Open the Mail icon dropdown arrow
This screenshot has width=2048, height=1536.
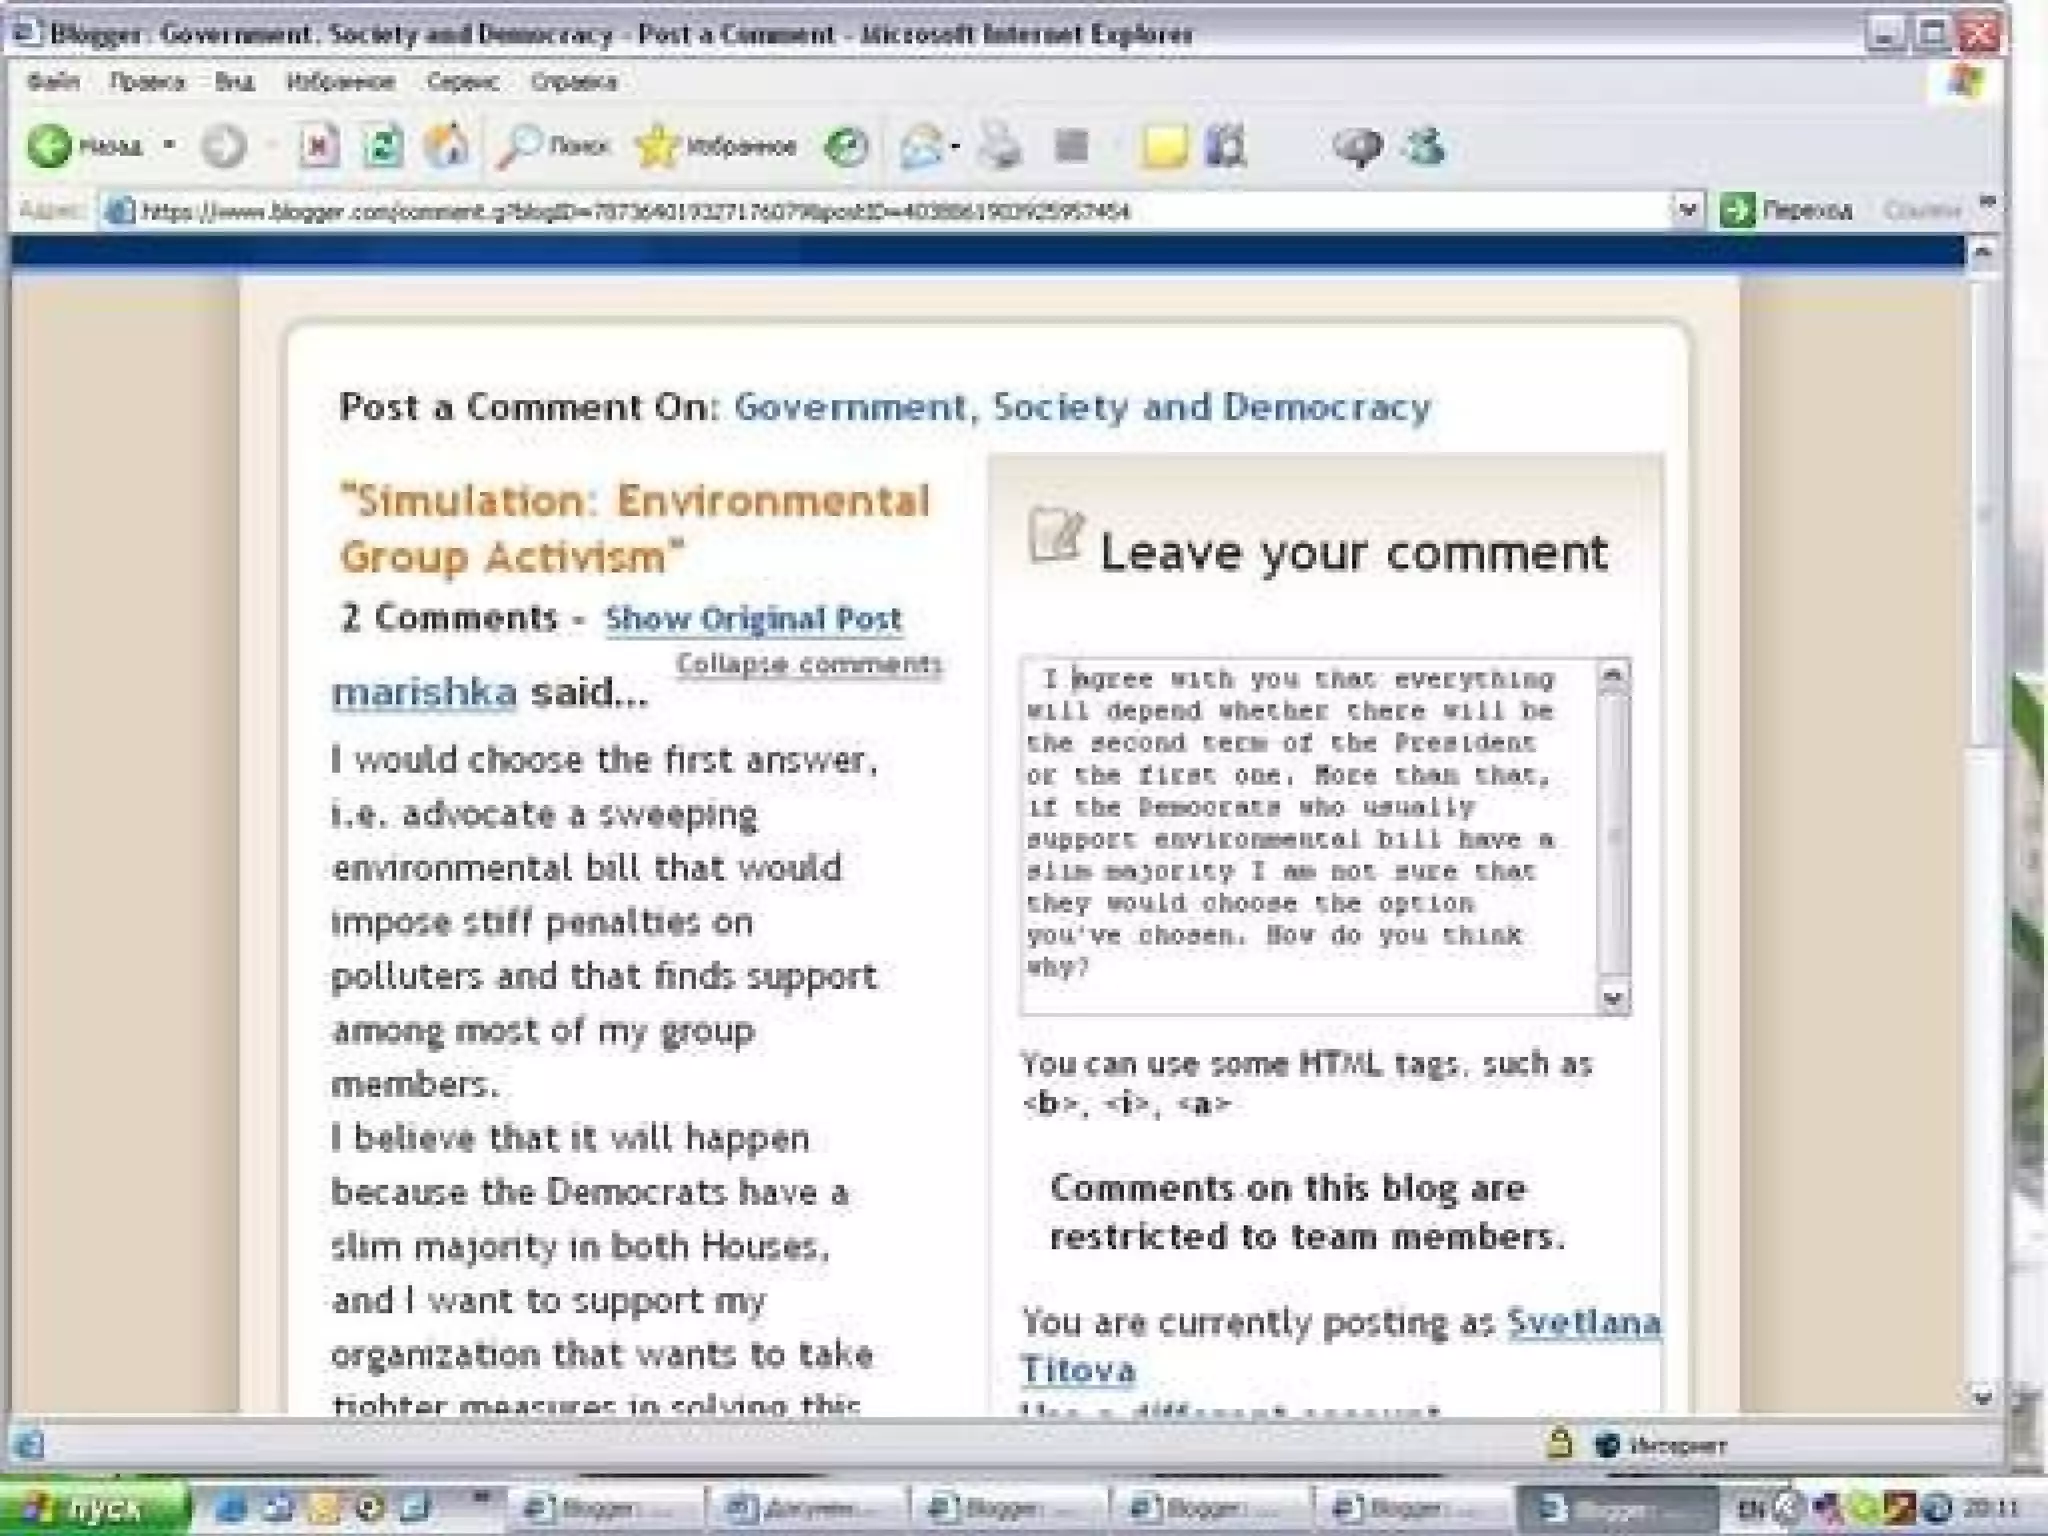(955, 147)
